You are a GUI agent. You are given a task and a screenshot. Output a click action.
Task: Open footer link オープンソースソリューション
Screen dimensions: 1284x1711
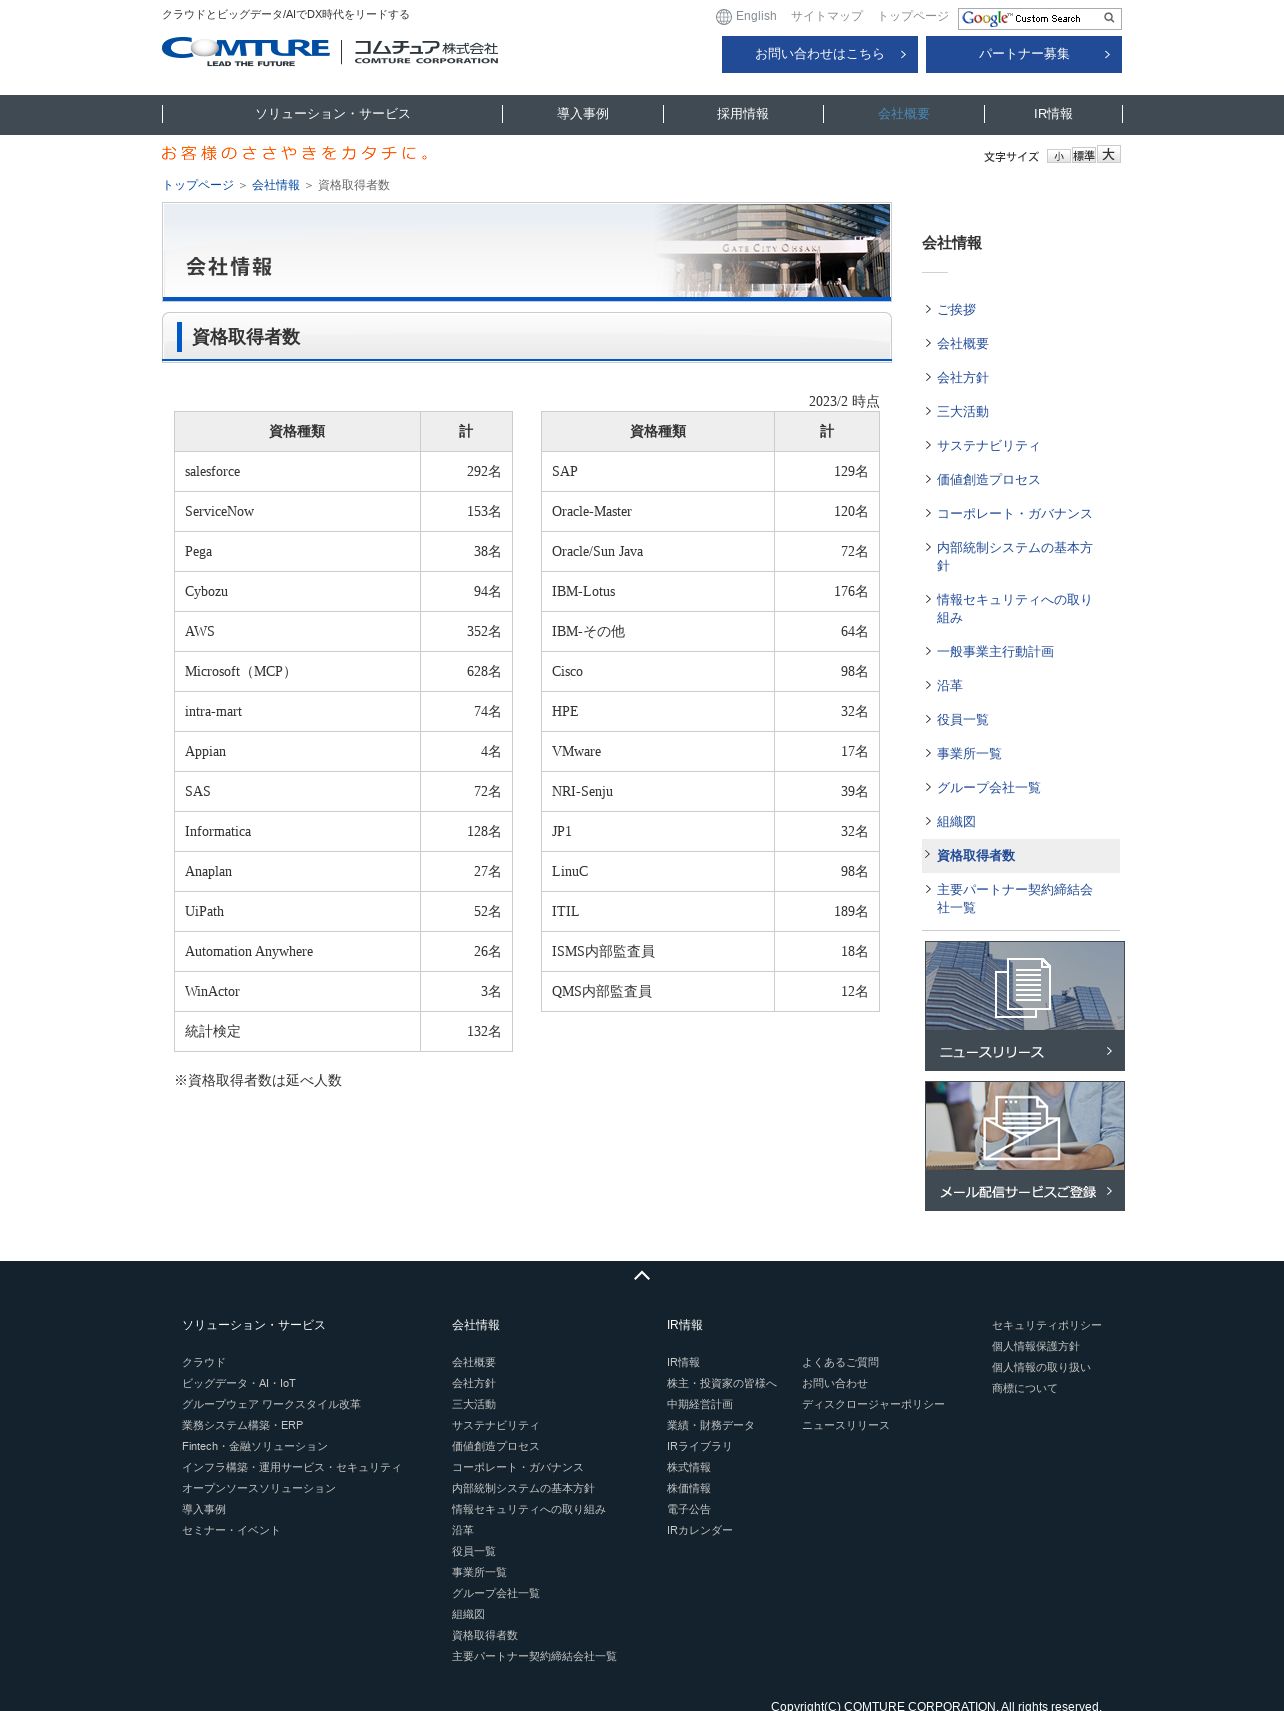[x=259, y=1488]
